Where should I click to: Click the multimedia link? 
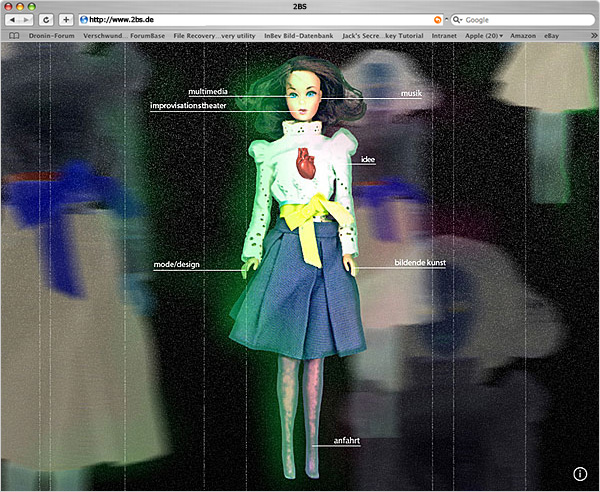point(208,91)
